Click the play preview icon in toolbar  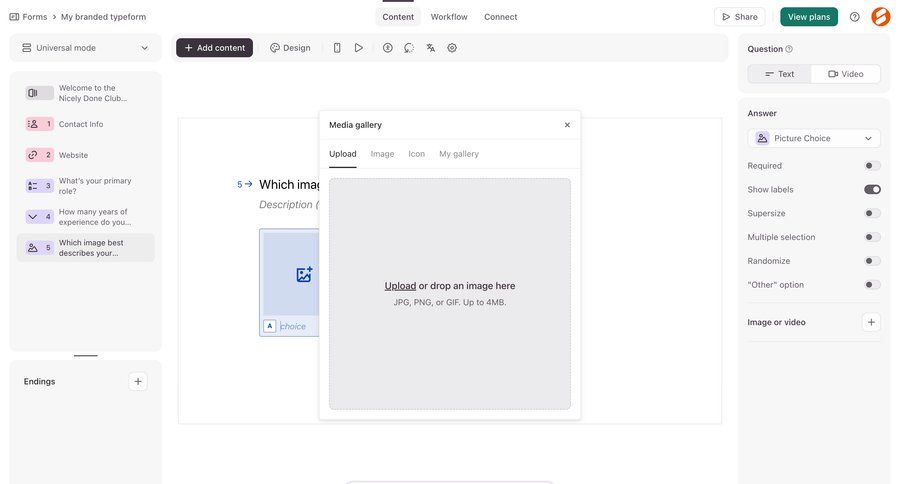pos(359,48)
